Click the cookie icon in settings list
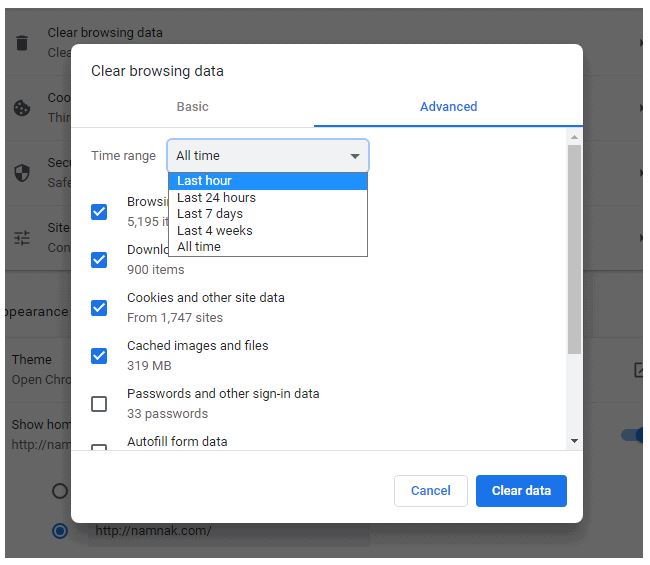The height and width of the screenshot is (565, 650). point(22,108)
